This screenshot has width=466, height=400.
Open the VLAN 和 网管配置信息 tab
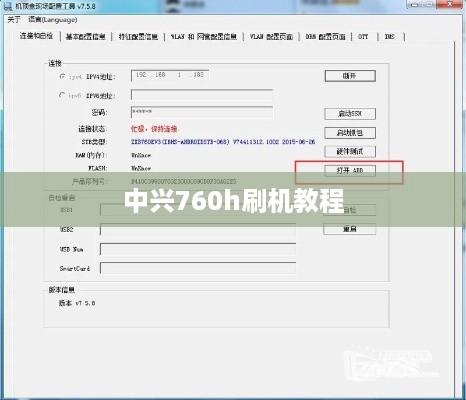click(x=204, y=37)
